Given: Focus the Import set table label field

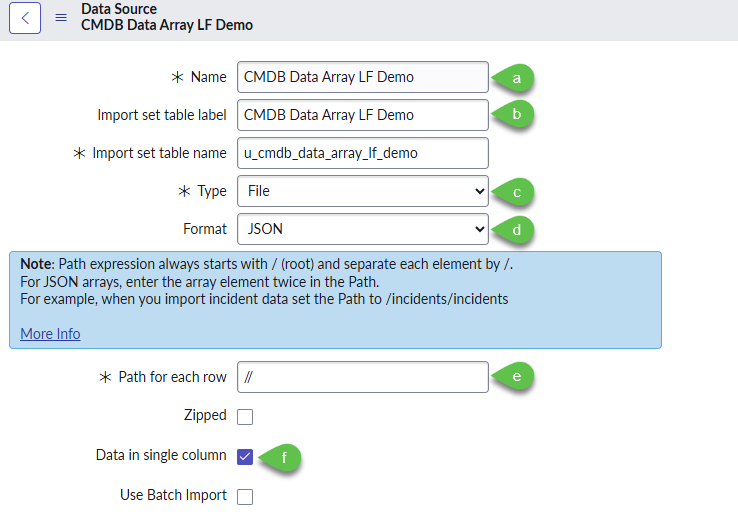Looking at the screenshot, I should tap(362, 115).
